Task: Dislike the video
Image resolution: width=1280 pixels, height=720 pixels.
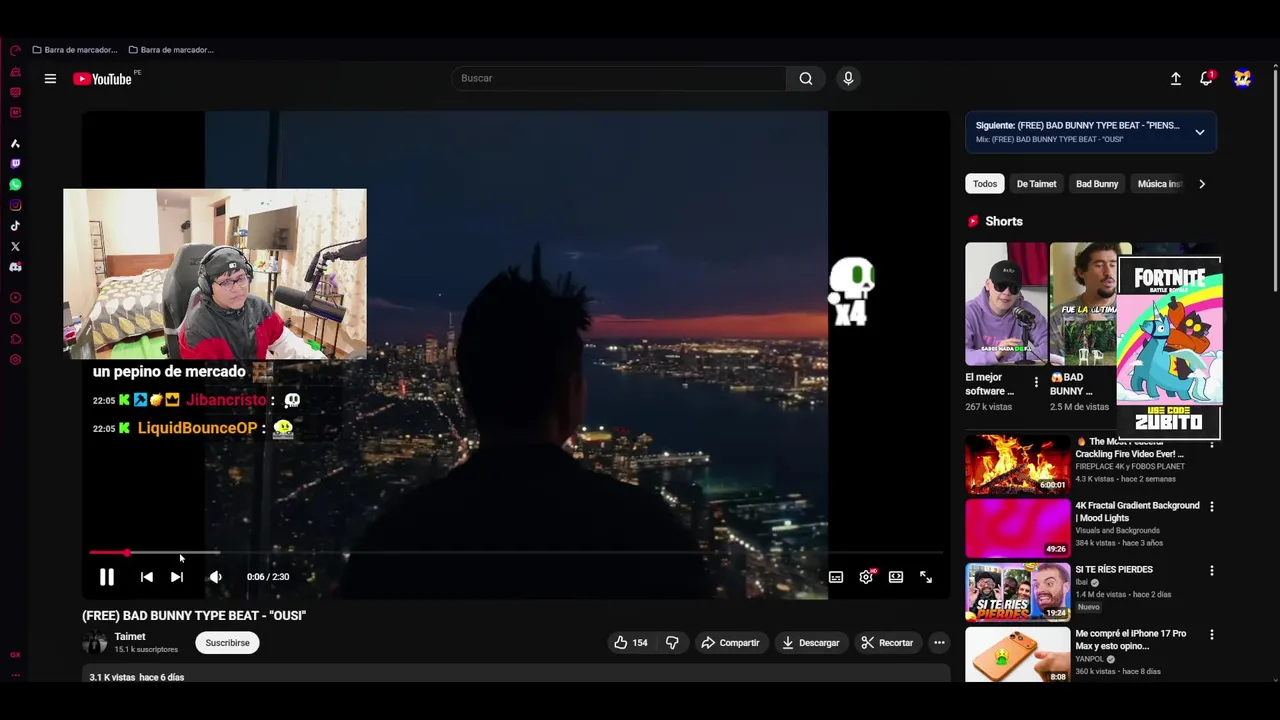Action: pyautogui.click(x=672, y=643)
